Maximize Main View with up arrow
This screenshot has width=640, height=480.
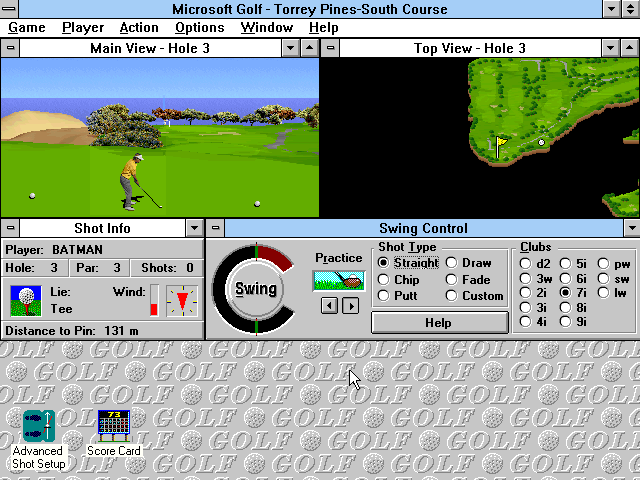click(x=310, y=48)
